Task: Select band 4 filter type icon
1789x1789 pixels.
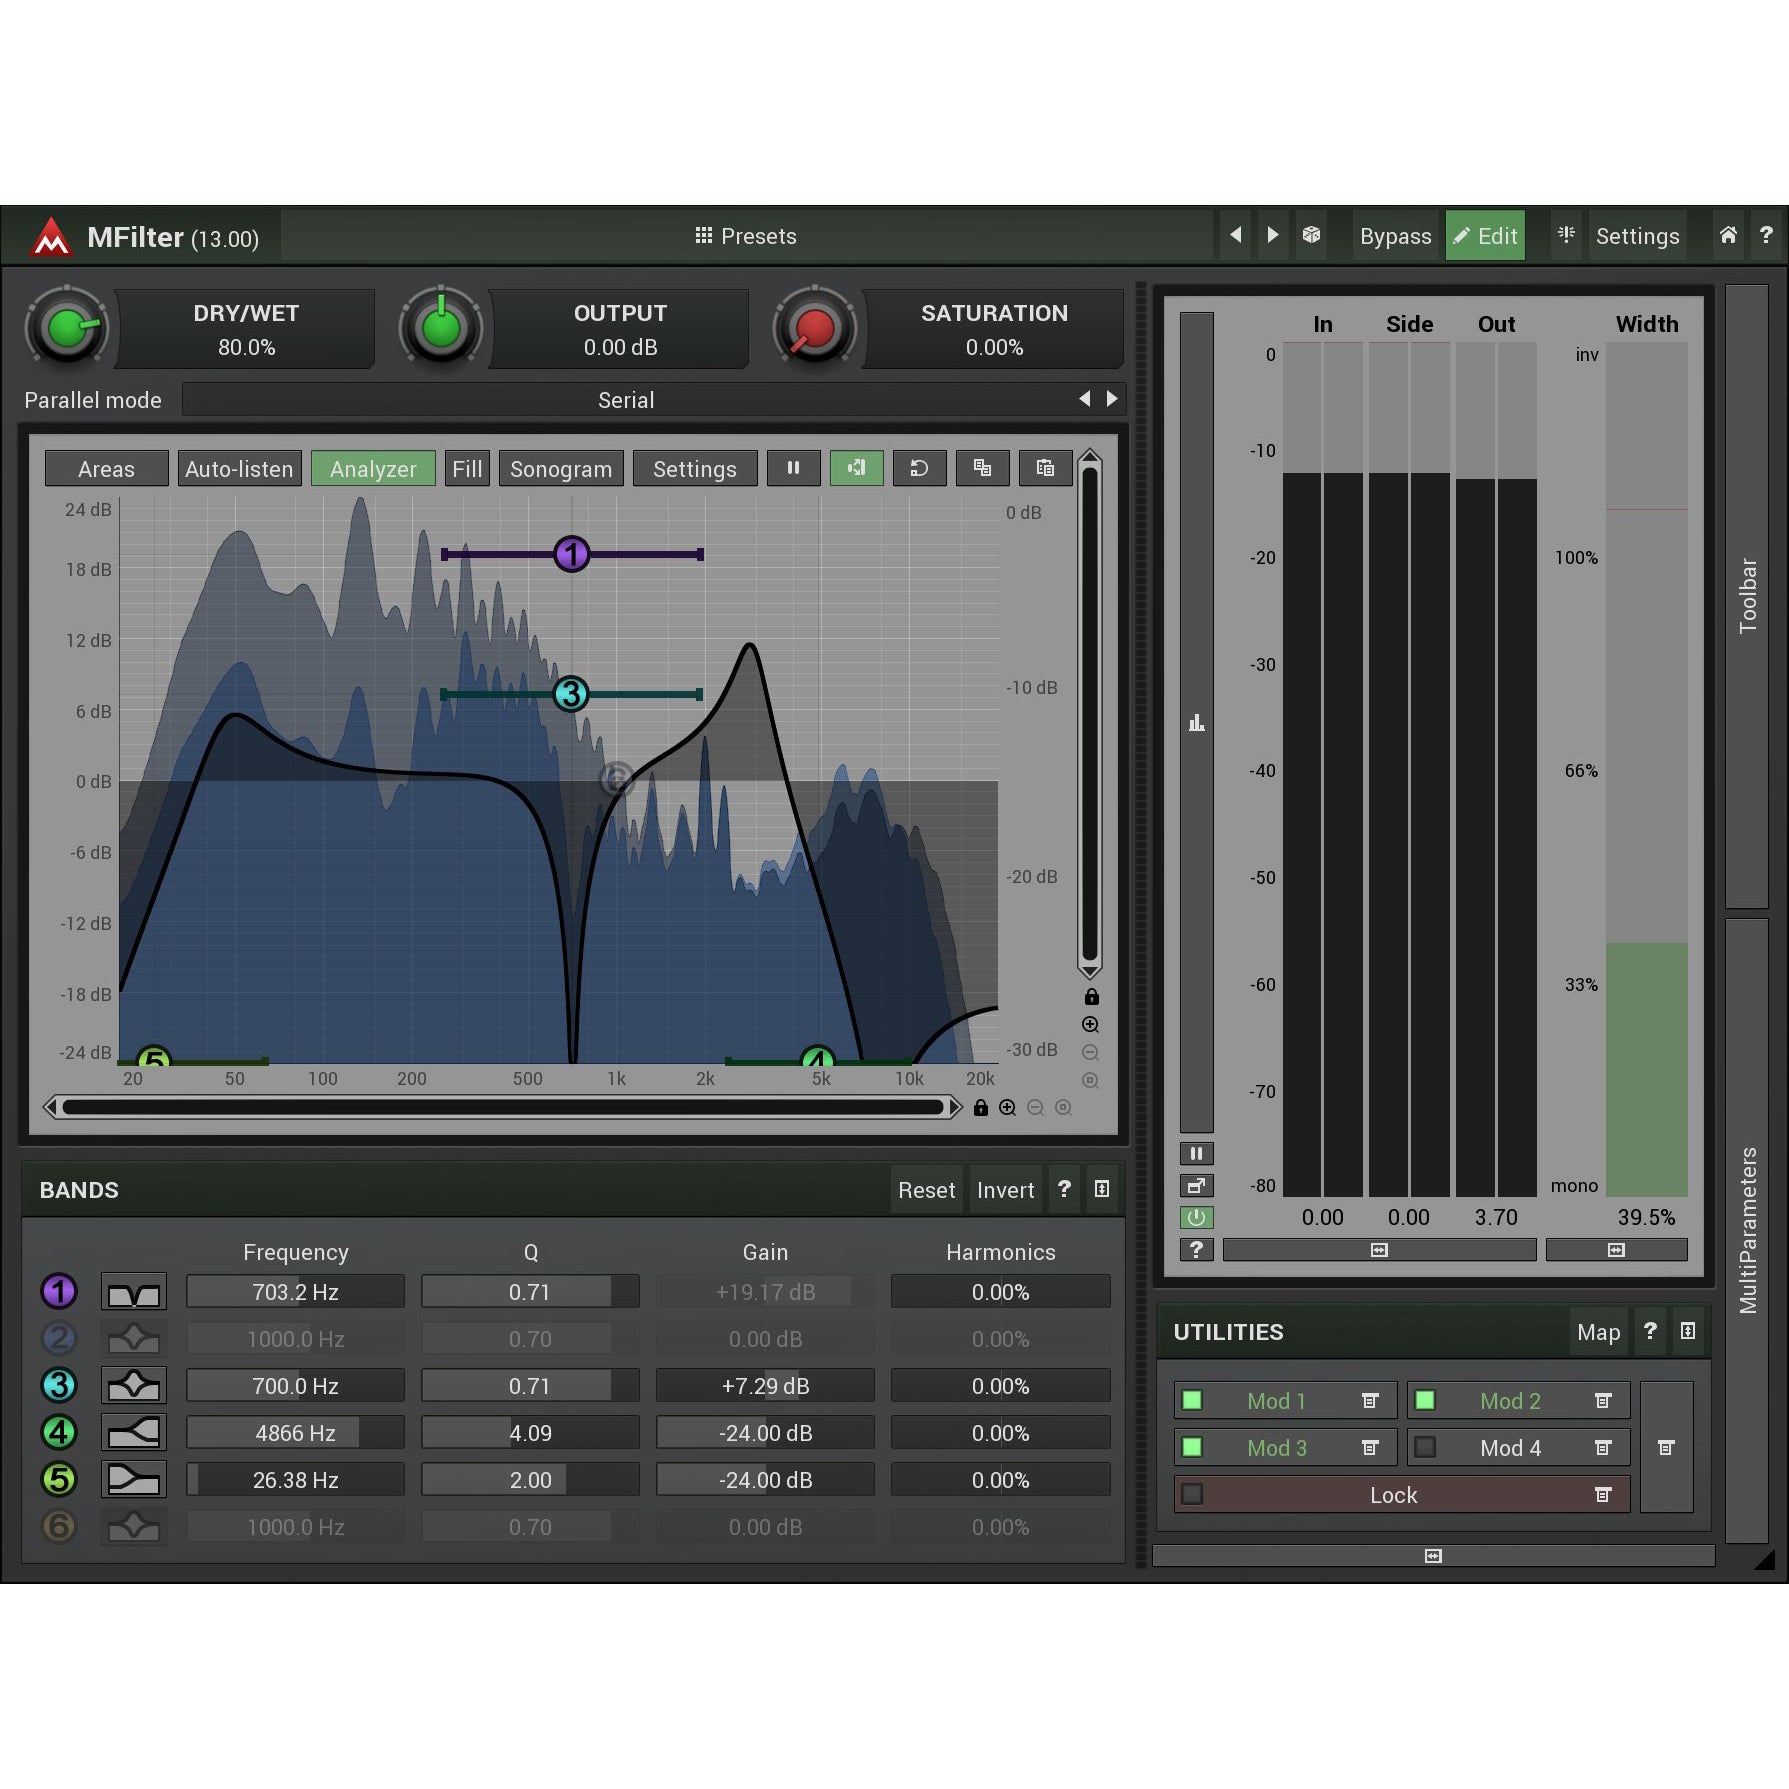Action: [133, 1433]
